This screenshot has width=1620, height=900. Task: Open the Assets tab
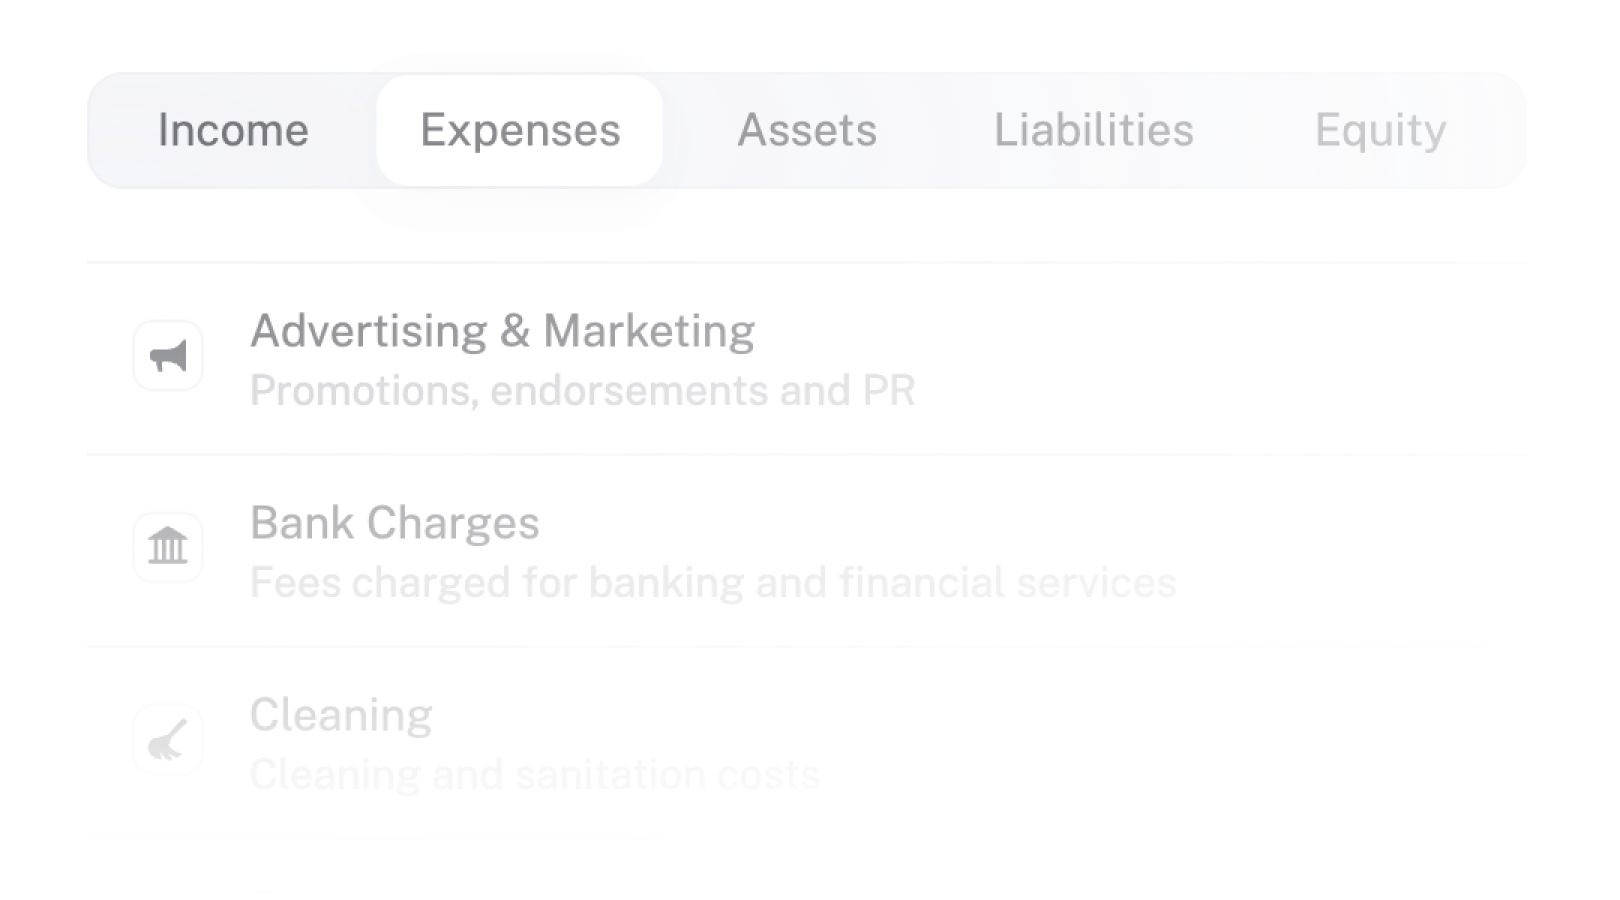pyautogui.click(x=807, y=130)
